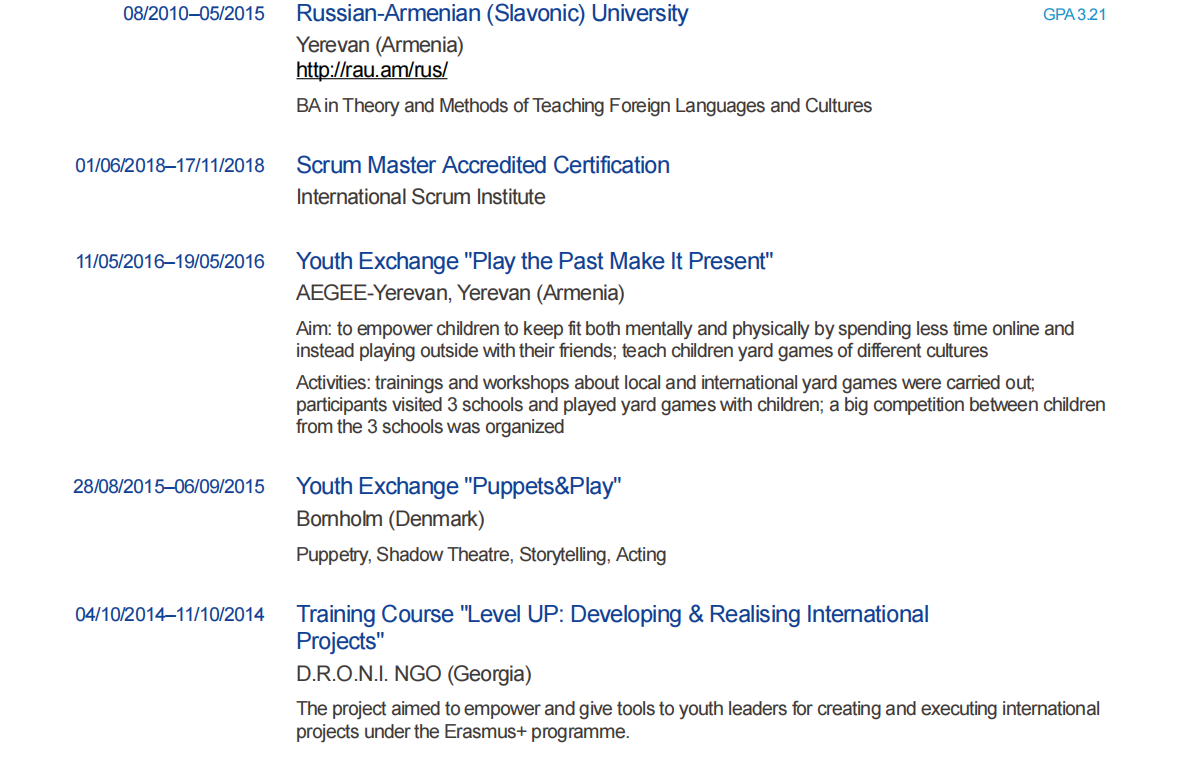Select the D.R.O.N.I. NGO (Georgia) line
Screen dimensions: 1179x770
pyautogui.click(x=414, y=674)
